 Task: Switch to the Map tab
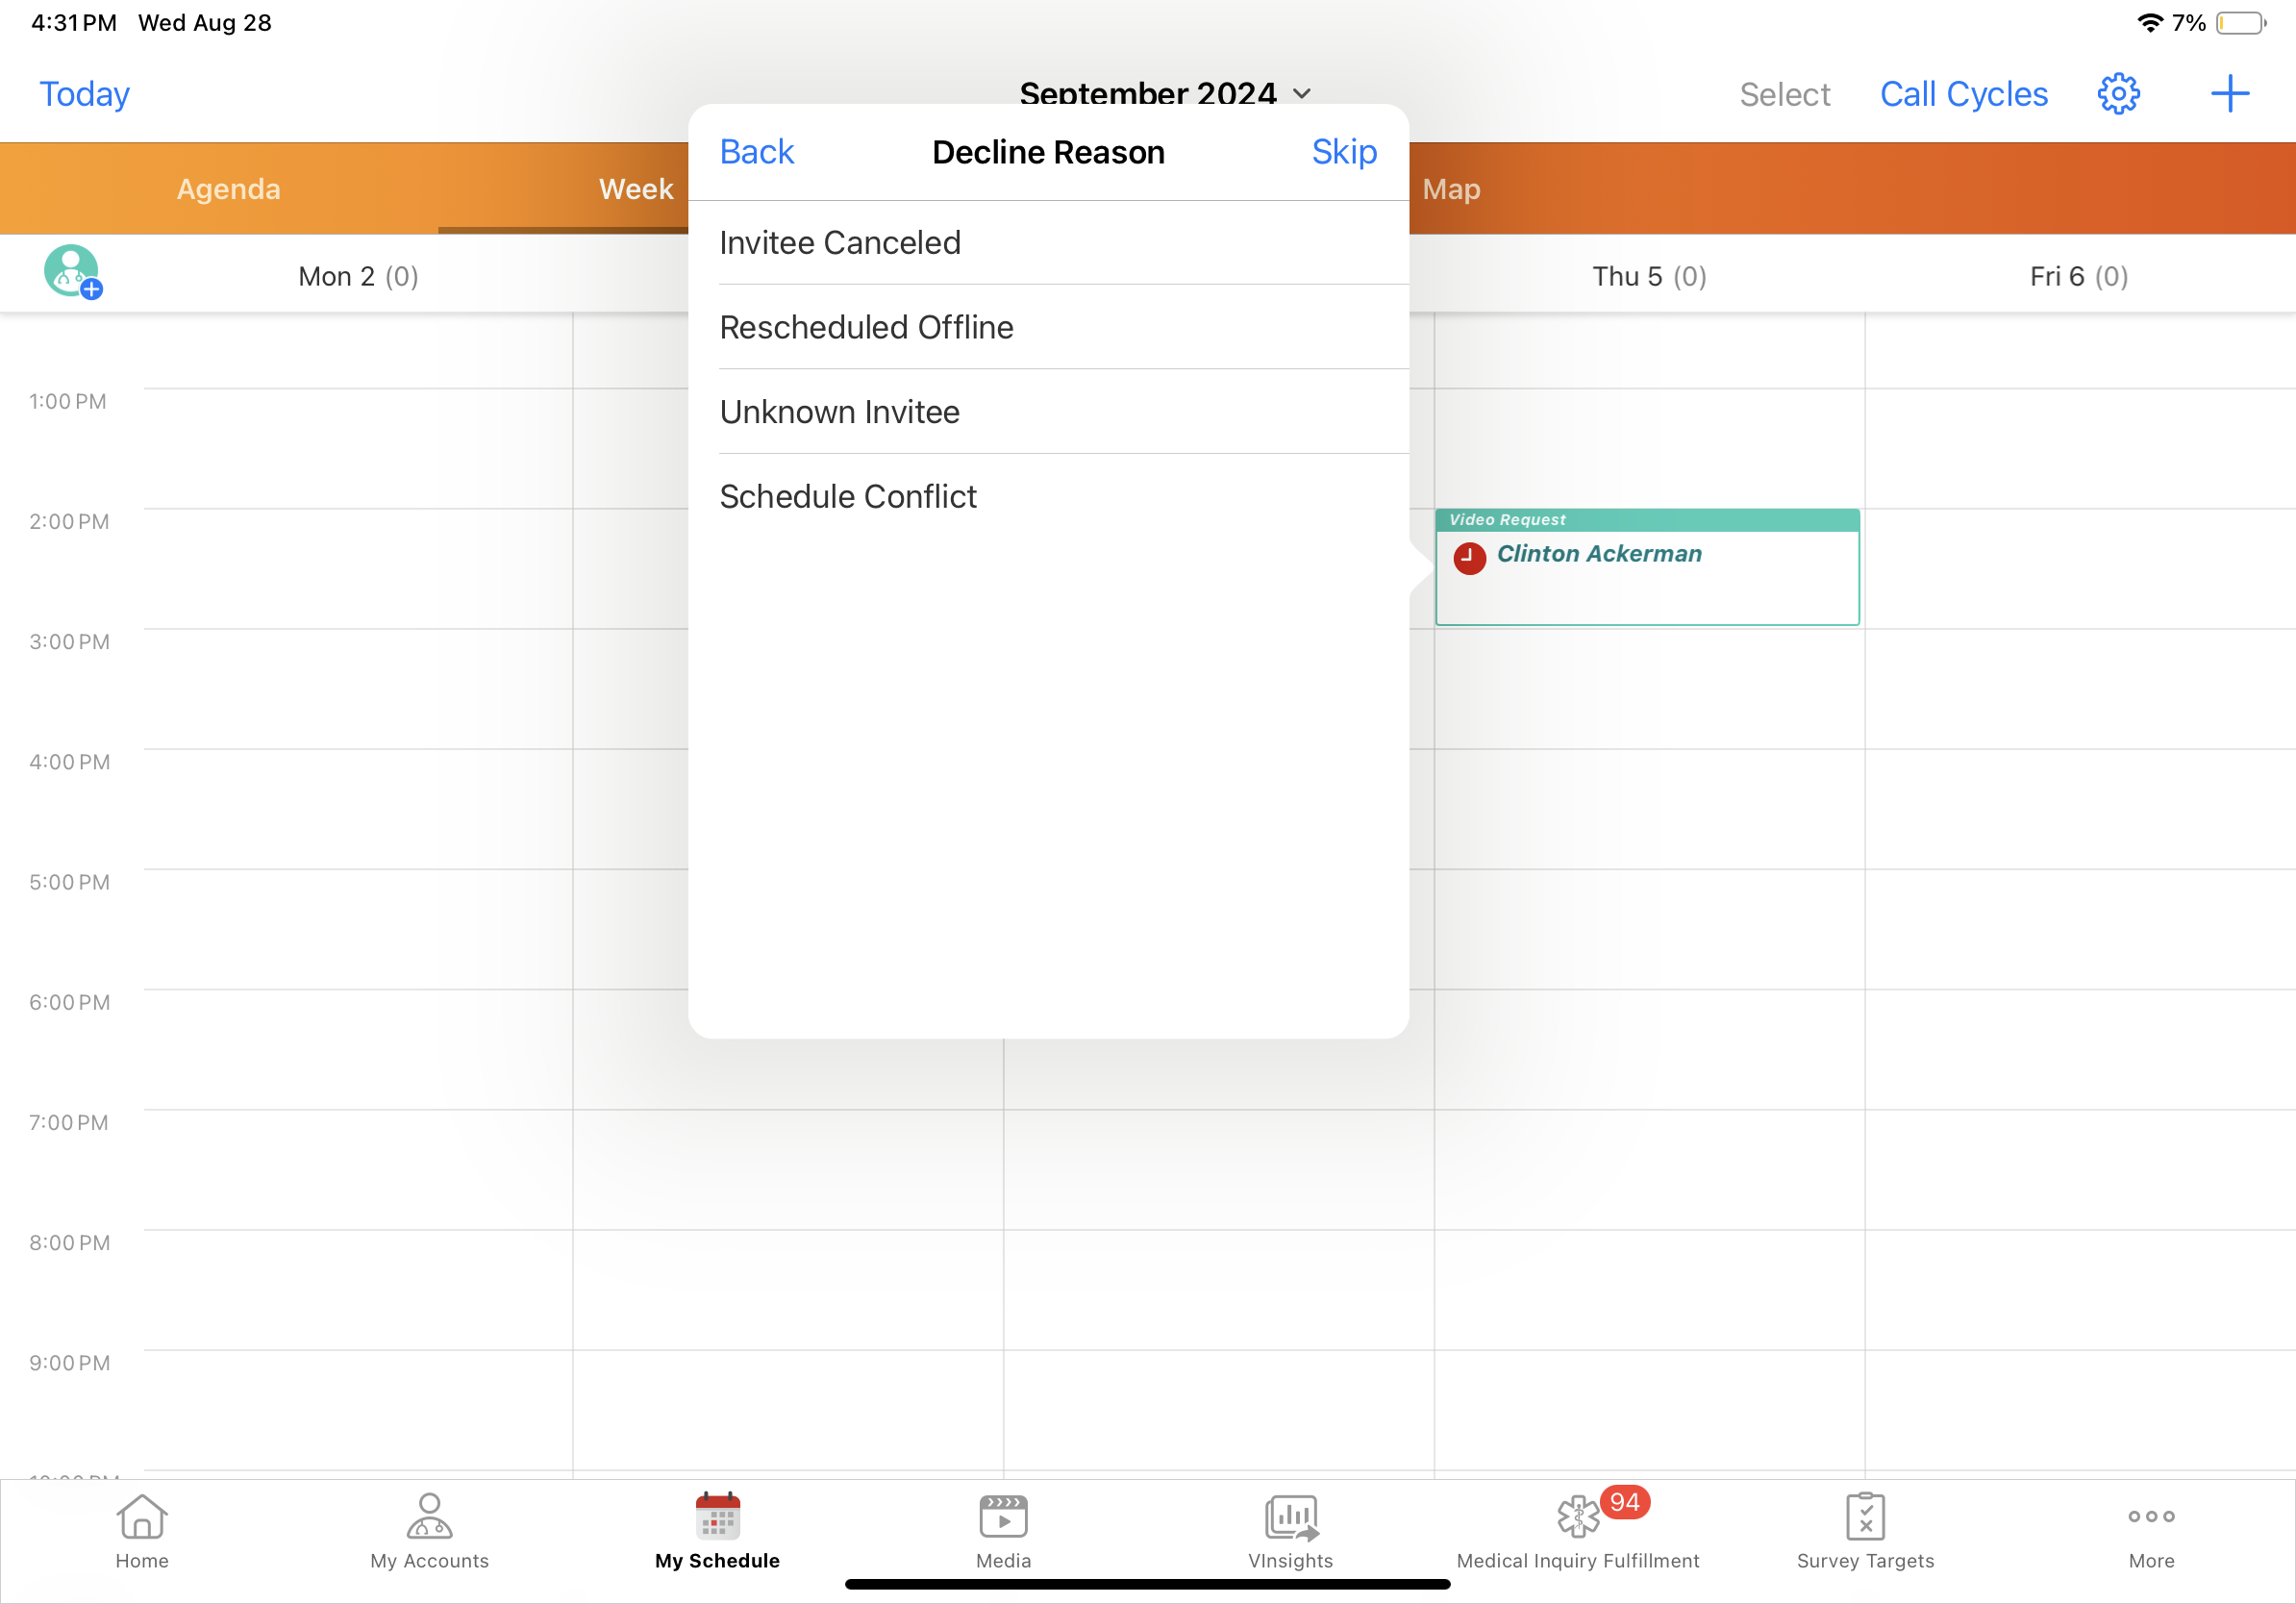point(1451,189)
